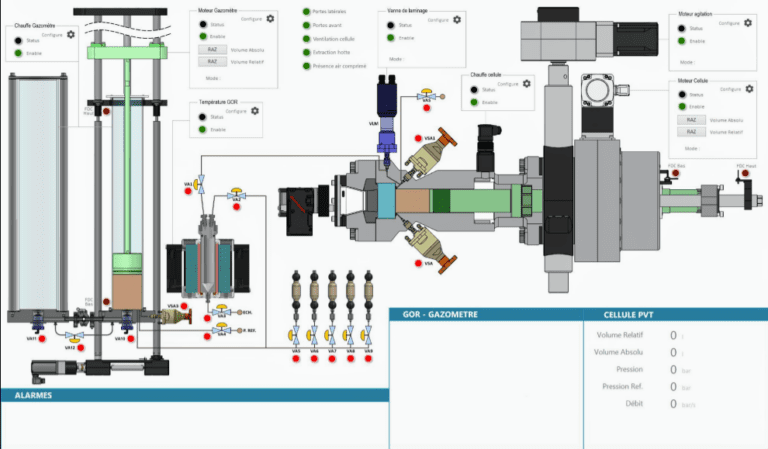
Task: Toggle Enable for Chauffe cellule
Action: tap(474, 102)
